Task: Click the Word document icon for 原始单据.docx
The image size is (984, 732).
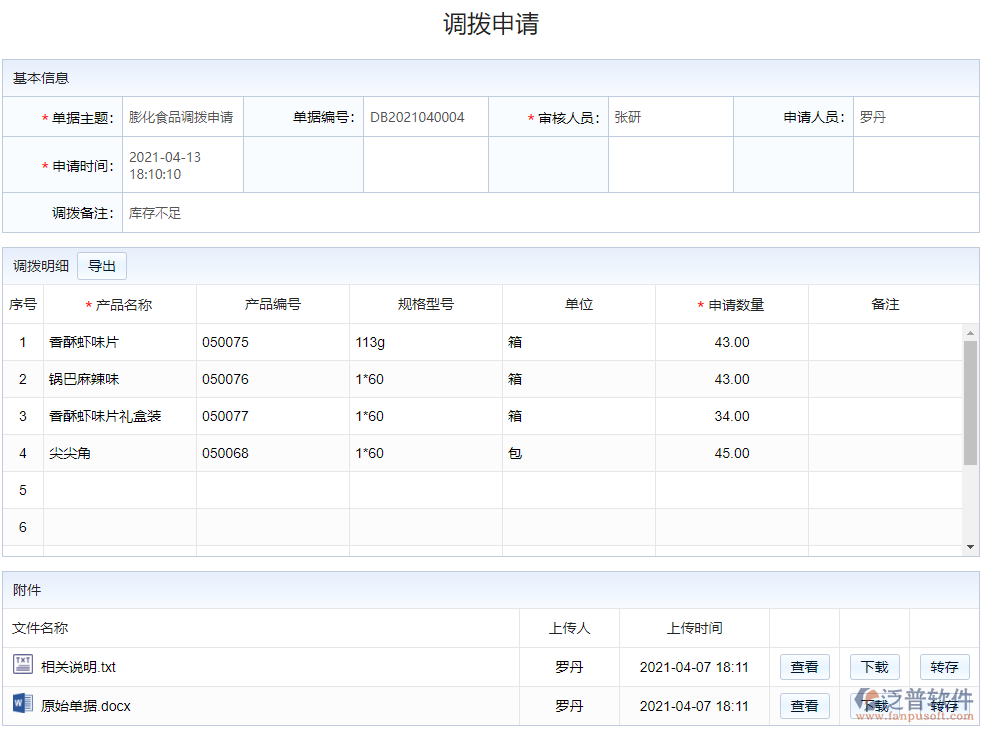Action: (22, 705)
